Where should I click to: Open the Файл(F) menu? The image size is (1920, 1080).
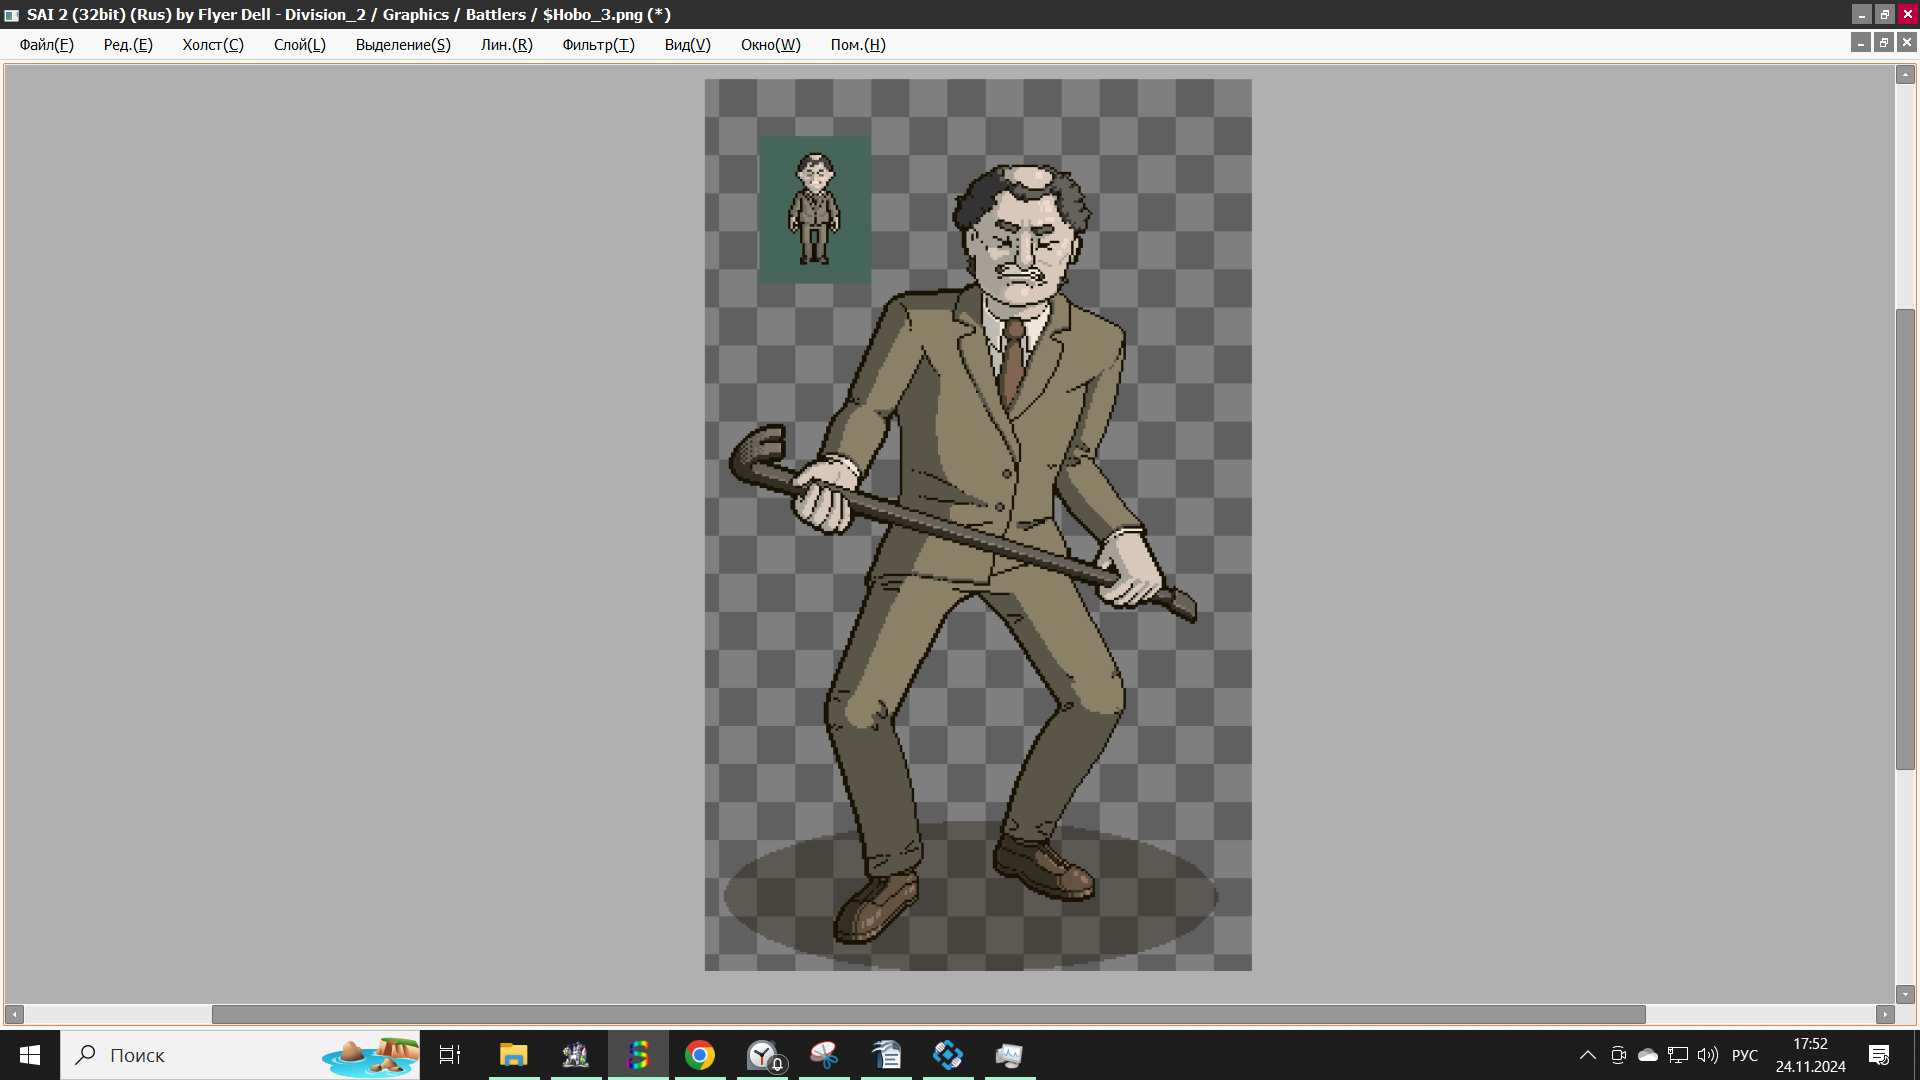click(x=46, y=45)
